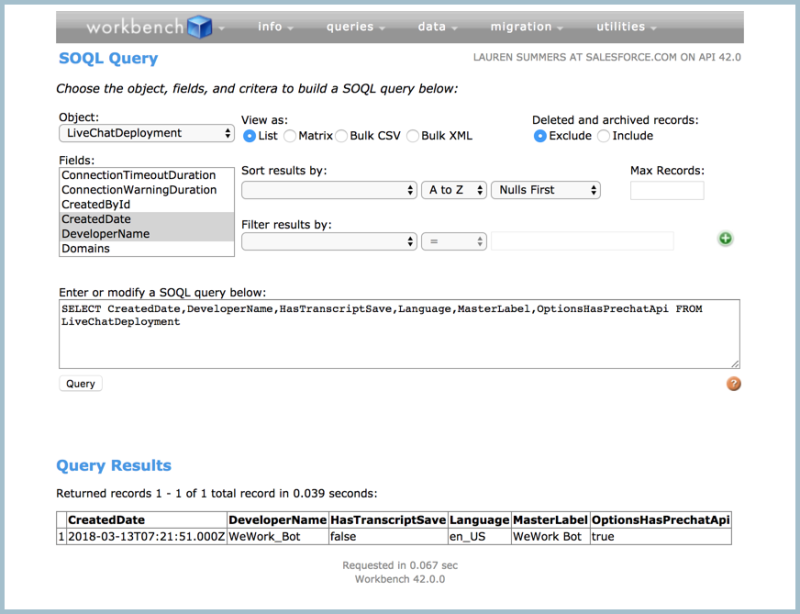Open the workbench logo dropdown arrow
The height and width of the screenshot is (614, 800).
[x=221, y=29]
